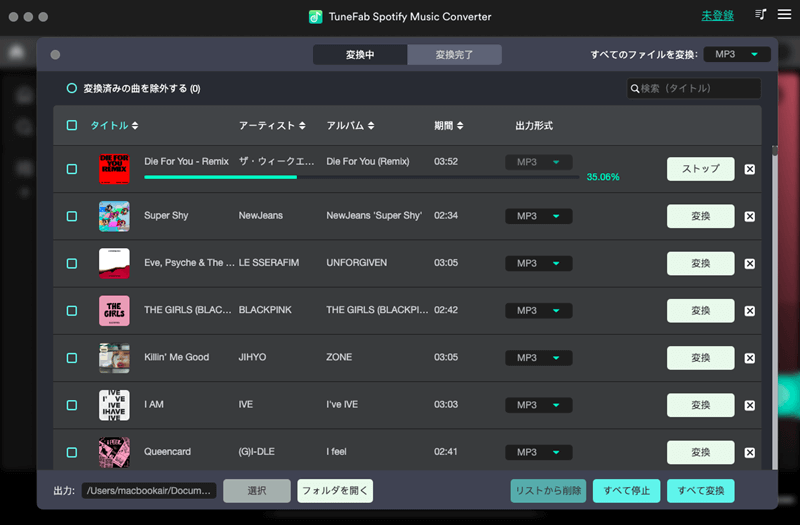Click the output path /Users/macbookair field
Screen dimensions: 800x525
click(x=149, y=491)
